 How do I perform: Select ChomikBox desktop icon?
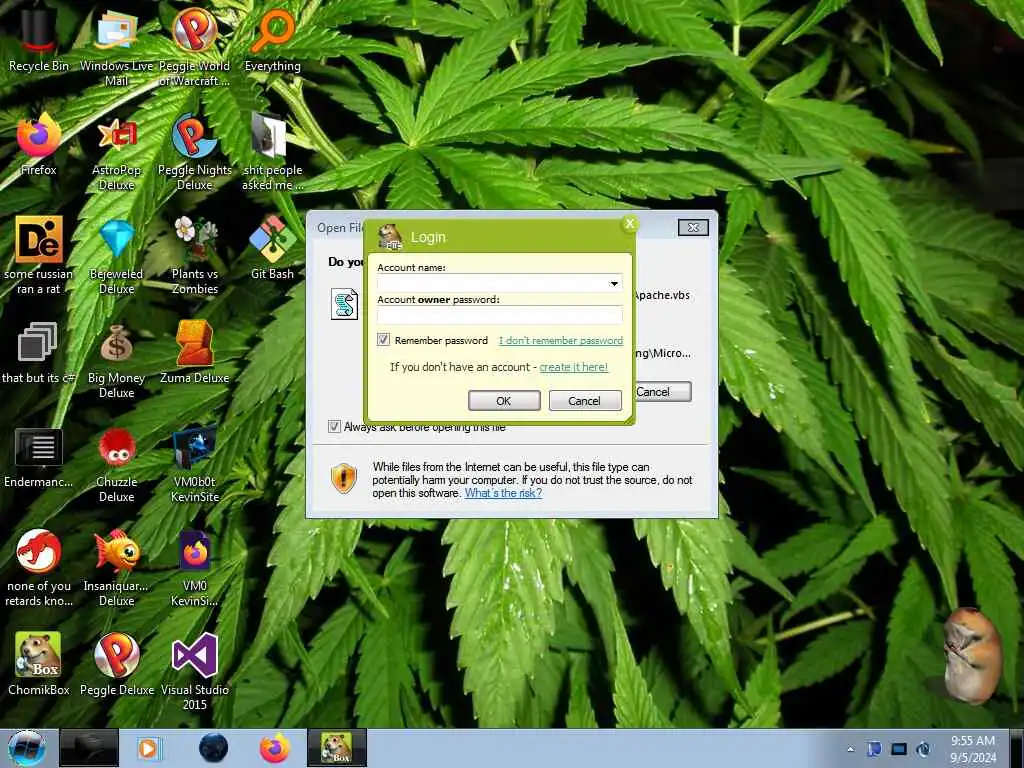(x=39, y=663)
